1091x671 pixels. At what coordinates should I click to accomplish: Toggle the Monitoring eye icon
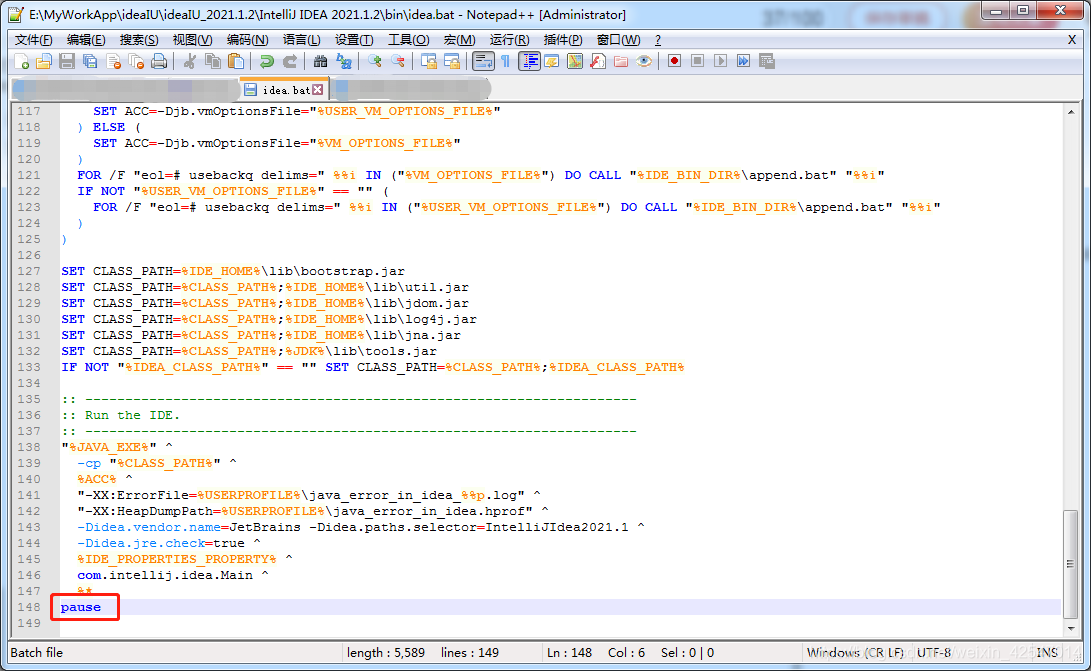tap(644, 62)
